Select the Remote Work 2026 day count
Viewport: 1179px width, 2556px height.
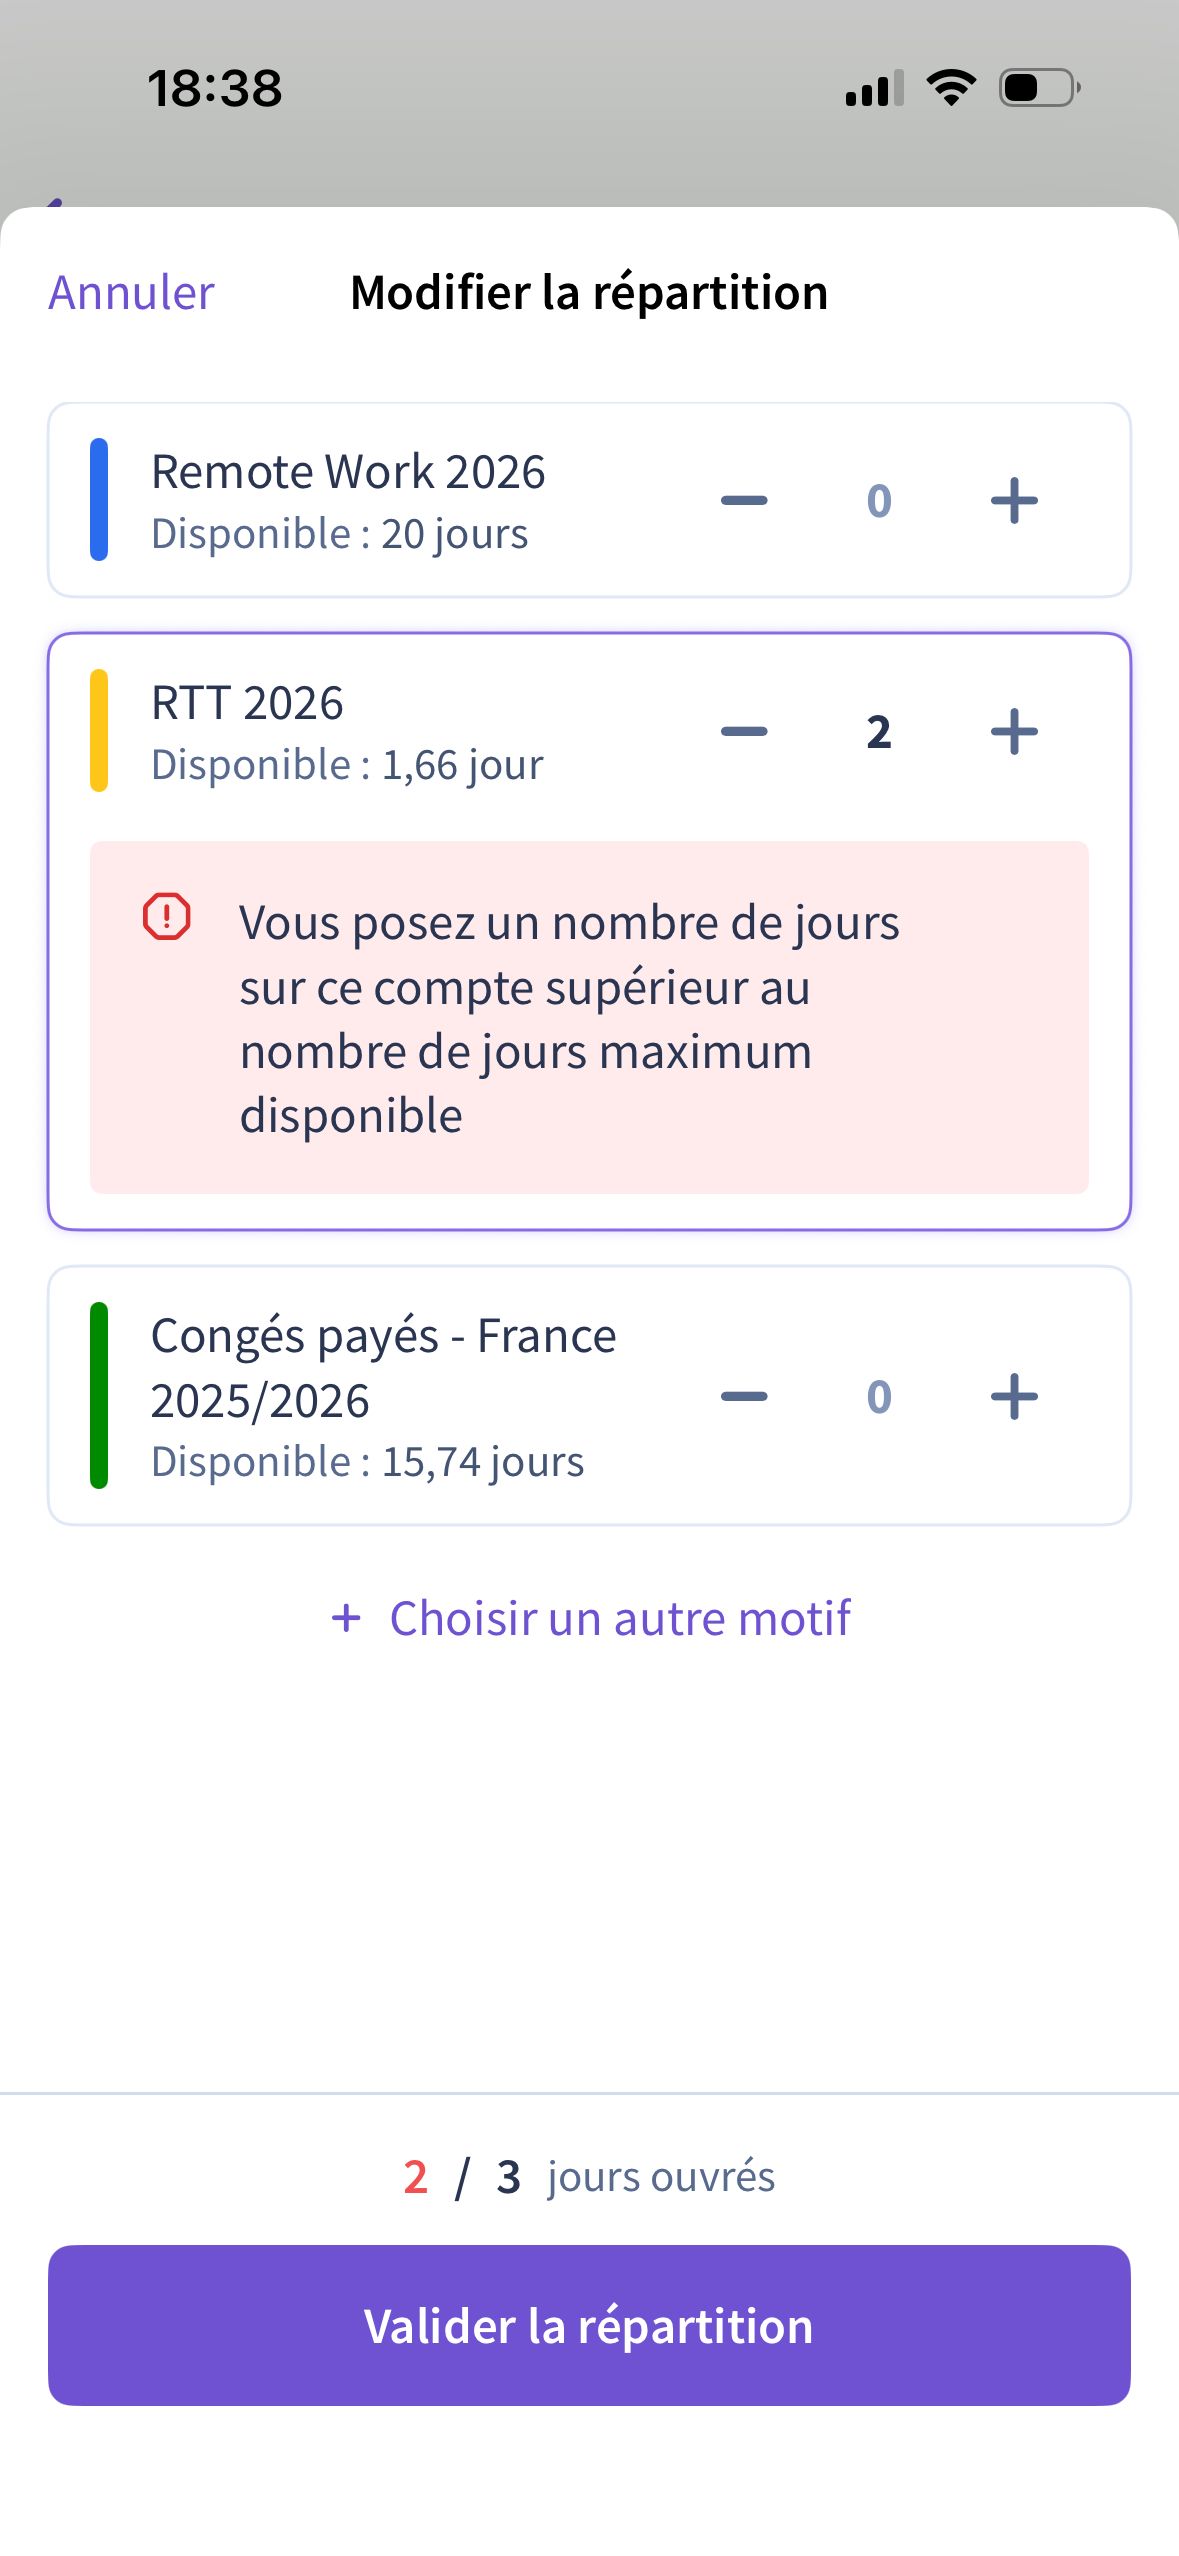click(x=879, y=501)
